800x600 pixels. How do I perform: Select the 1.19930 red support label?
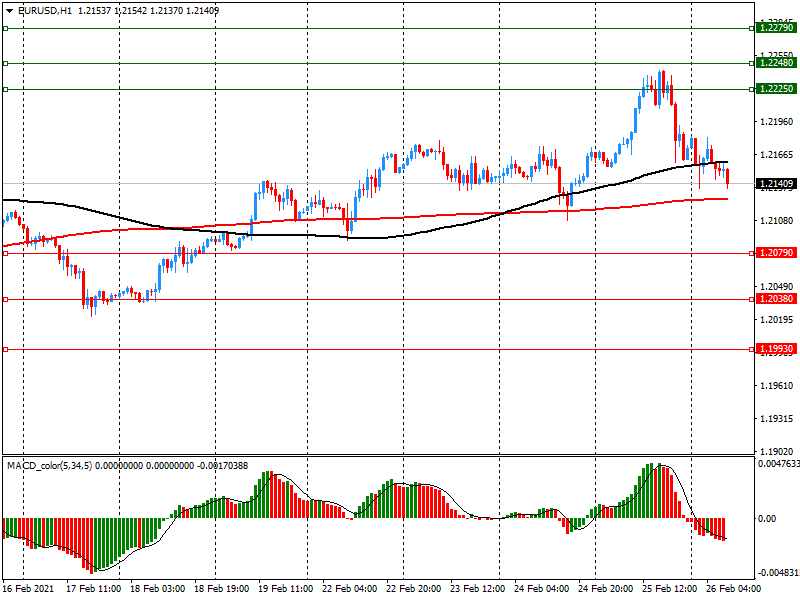click(776, 349)
